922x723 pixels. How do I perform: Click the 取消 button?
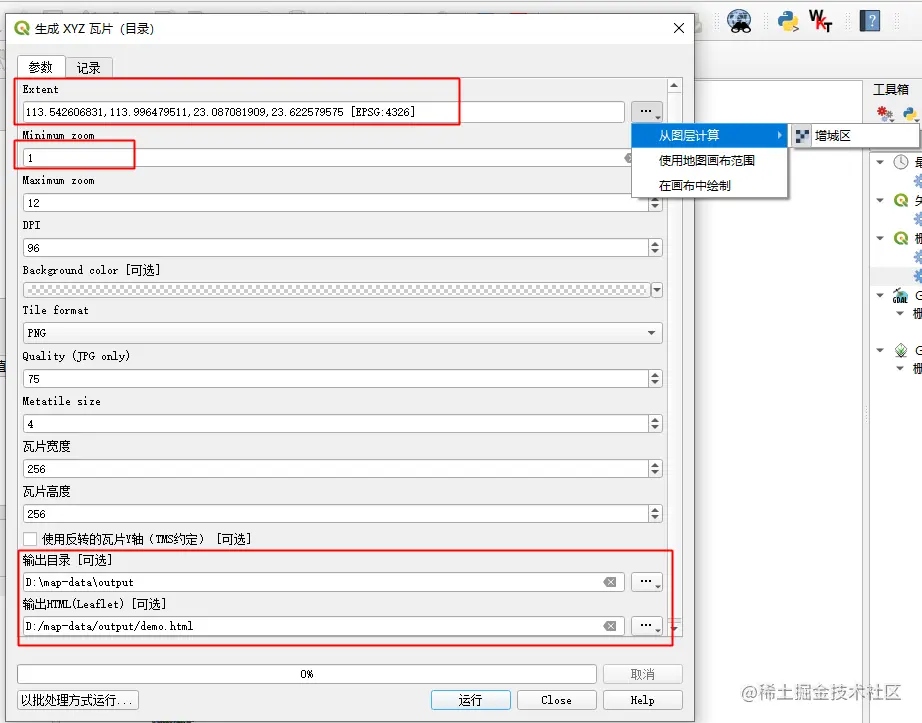(643, 674)
